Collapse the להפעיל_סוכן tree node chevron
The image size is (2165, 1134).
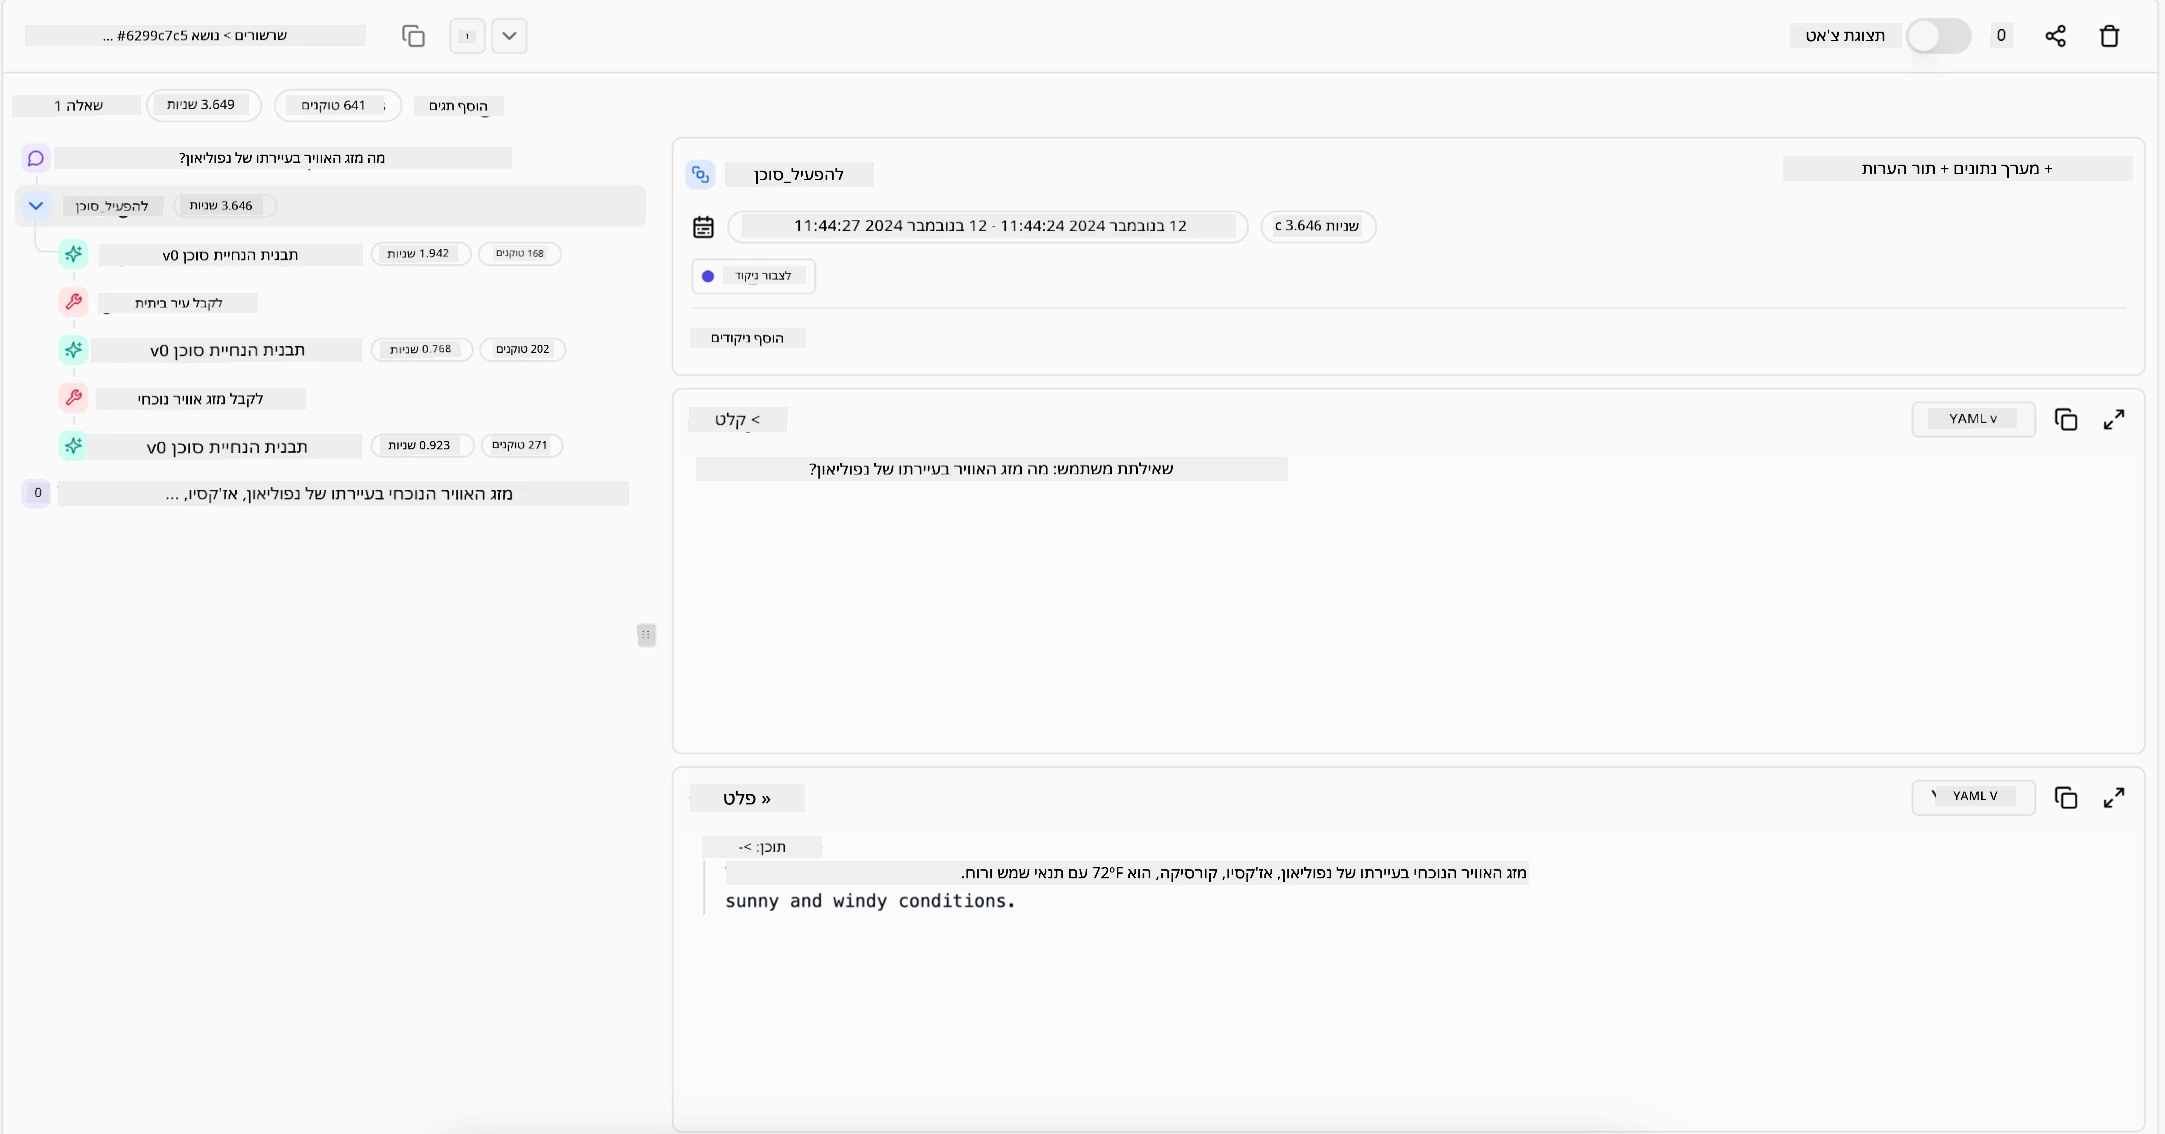[36, 206]
